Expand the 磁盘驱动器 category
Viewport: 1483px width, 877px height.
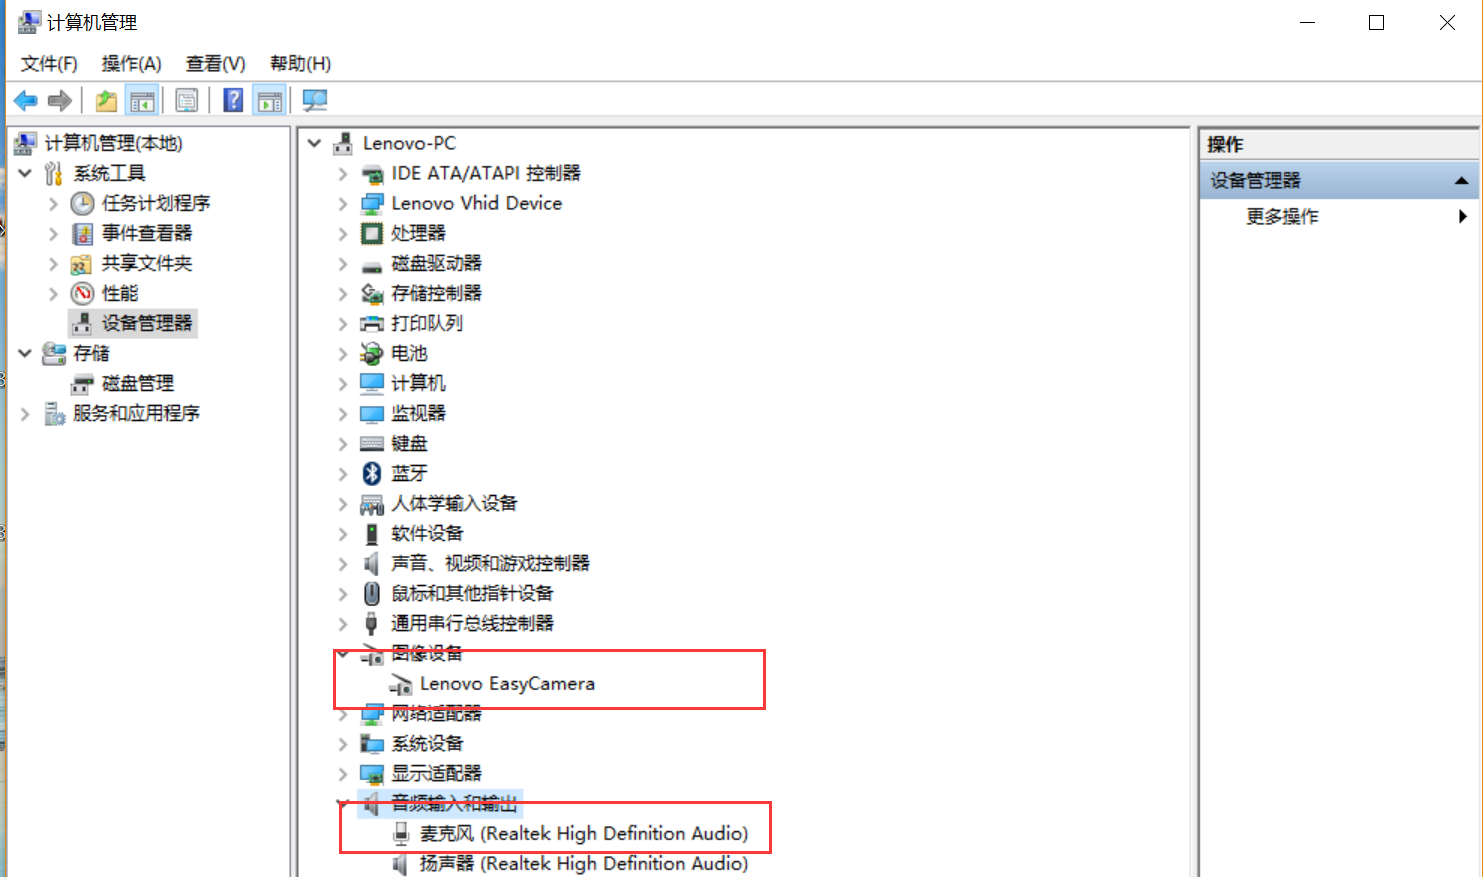pos(343,264)
